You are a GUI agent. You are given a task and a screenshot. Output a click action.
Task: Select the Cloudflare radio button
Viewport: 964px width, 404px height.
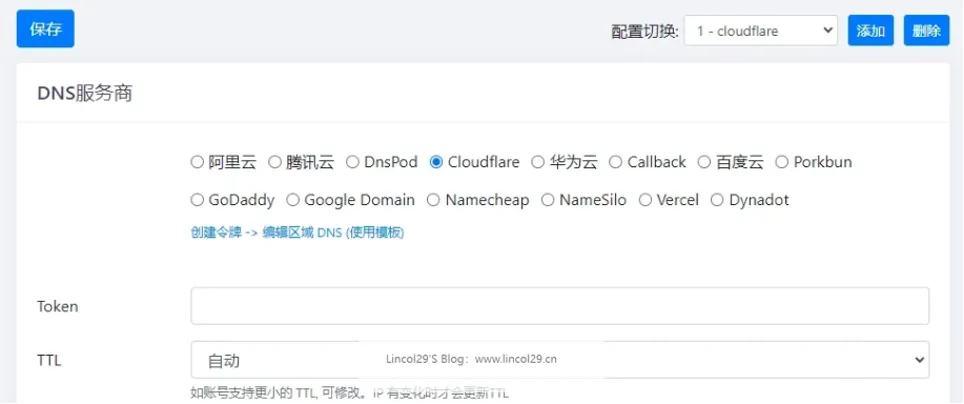pos(436,162)
